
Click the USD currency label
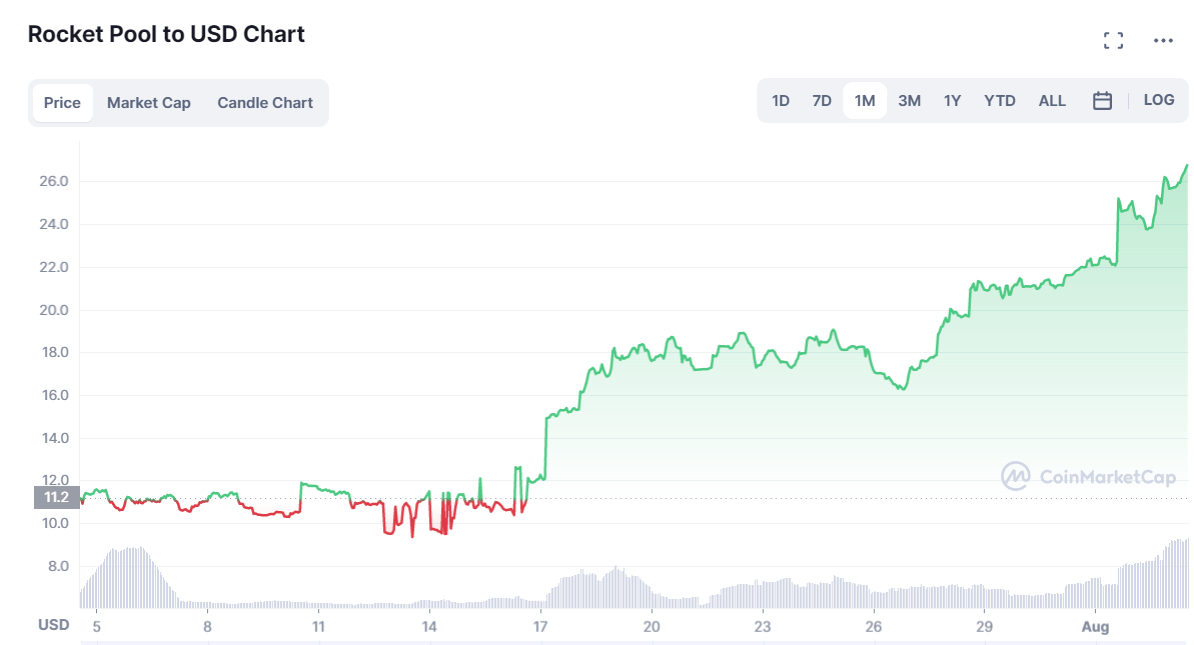pos(54,625)
